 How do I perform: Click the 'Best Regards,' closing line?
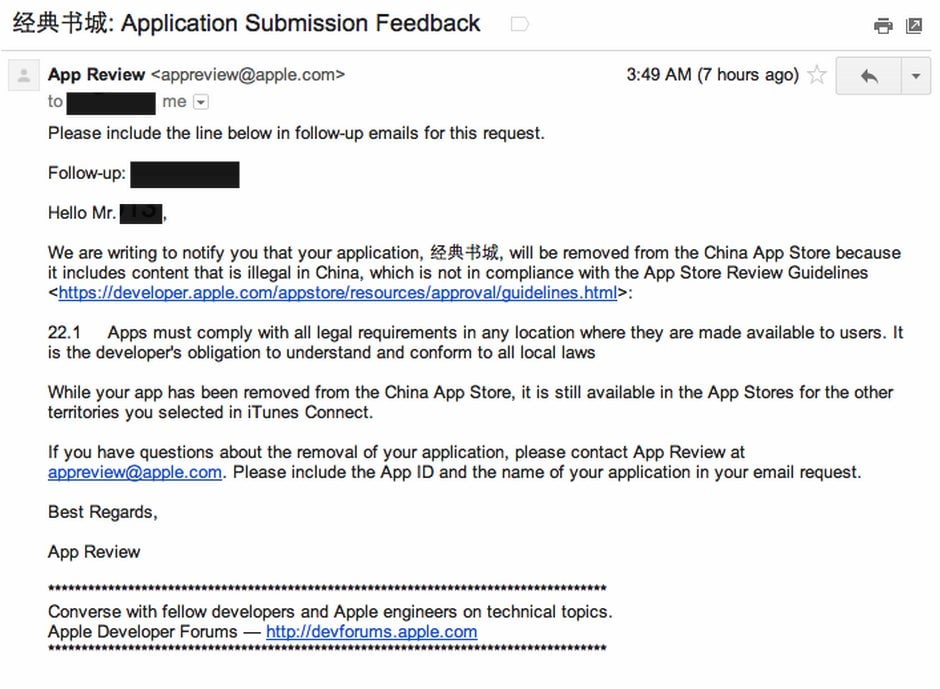click(103, 512)
